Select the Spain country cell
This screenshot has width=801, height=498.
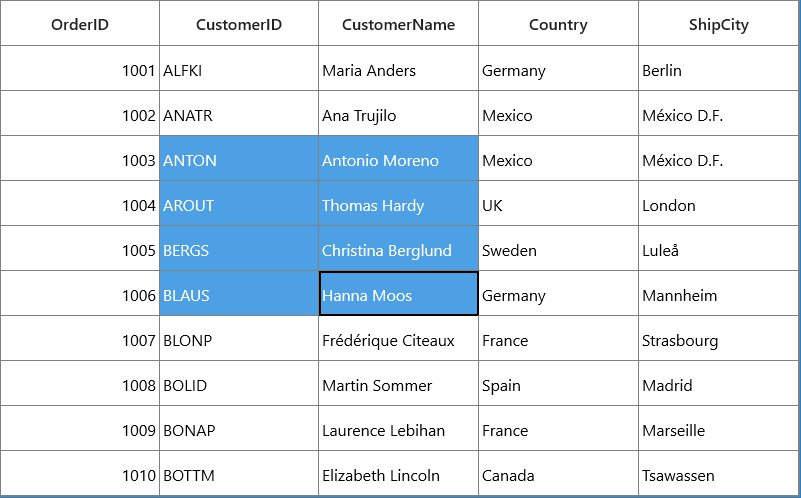point(558,383)
